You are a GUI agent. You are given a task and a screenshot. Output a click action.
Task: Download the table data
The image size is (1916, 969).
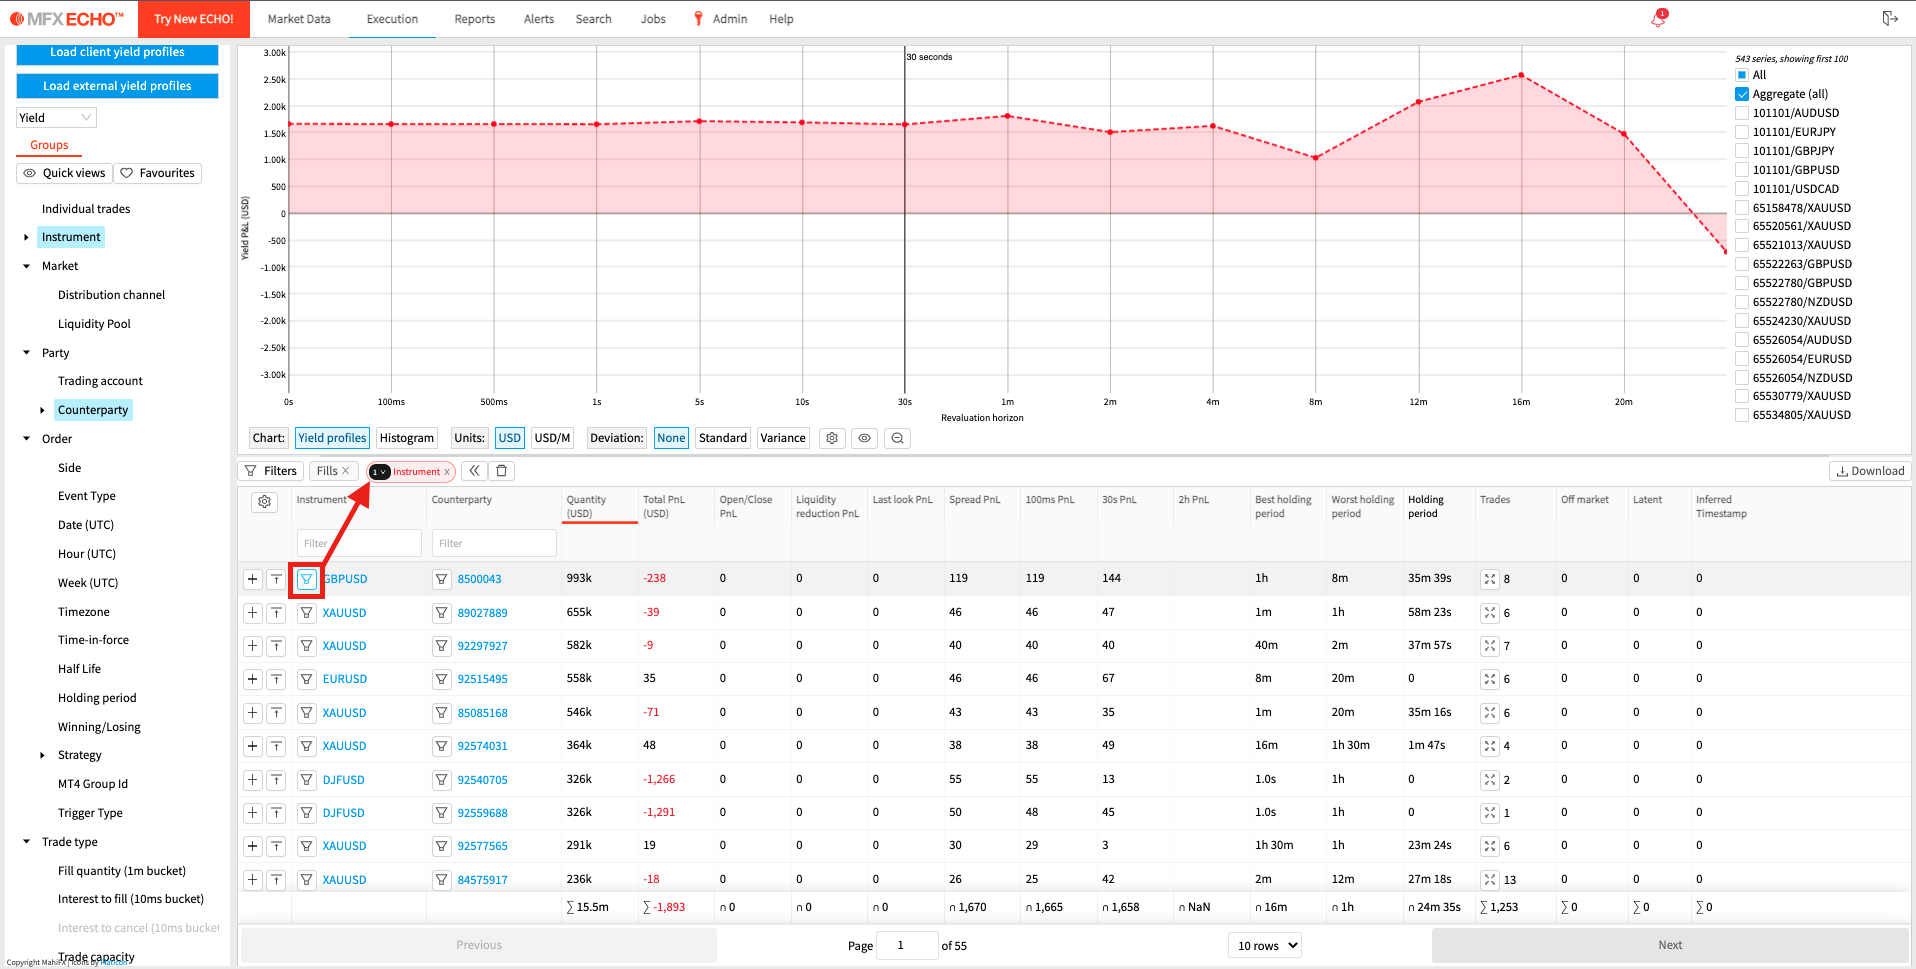pyautogui.click(x=1870, y=471)
